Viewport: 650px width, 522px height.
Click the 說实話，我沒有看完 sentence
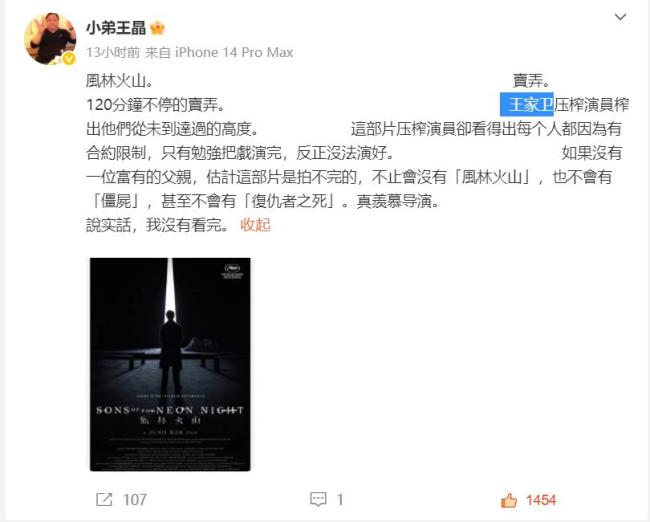tap(158, 225)
